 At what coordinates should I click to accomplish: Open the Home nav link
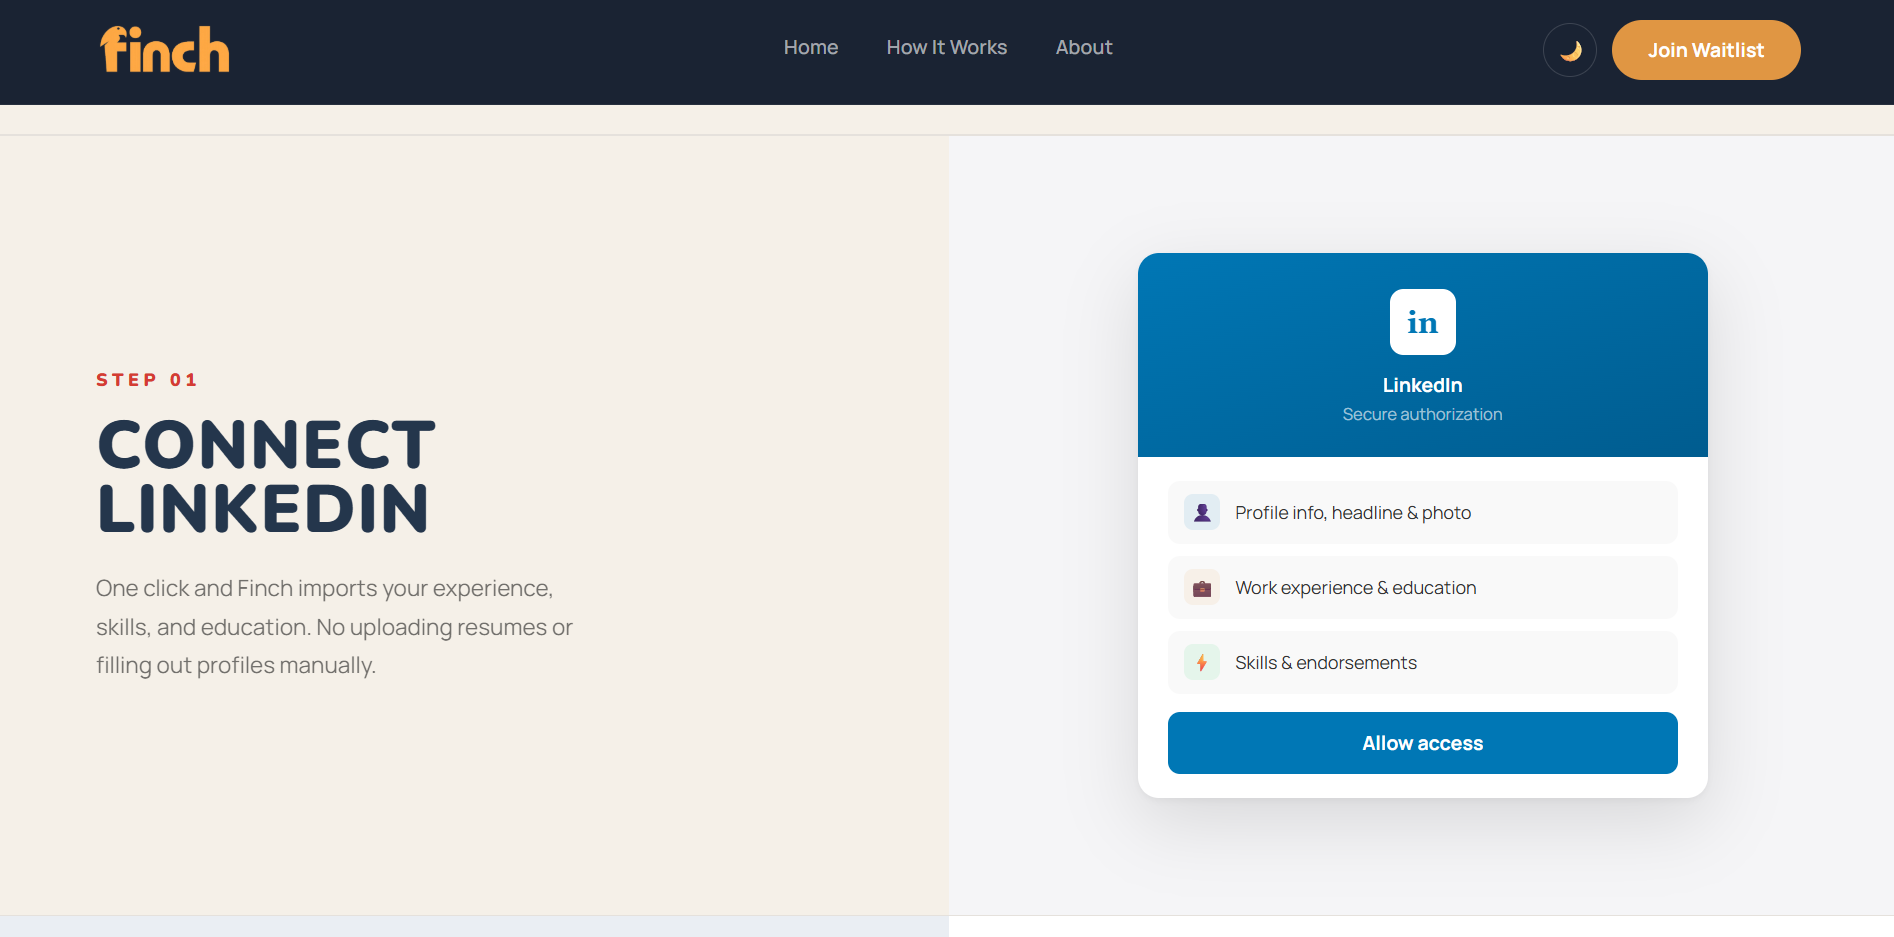(x=811, y=47)
